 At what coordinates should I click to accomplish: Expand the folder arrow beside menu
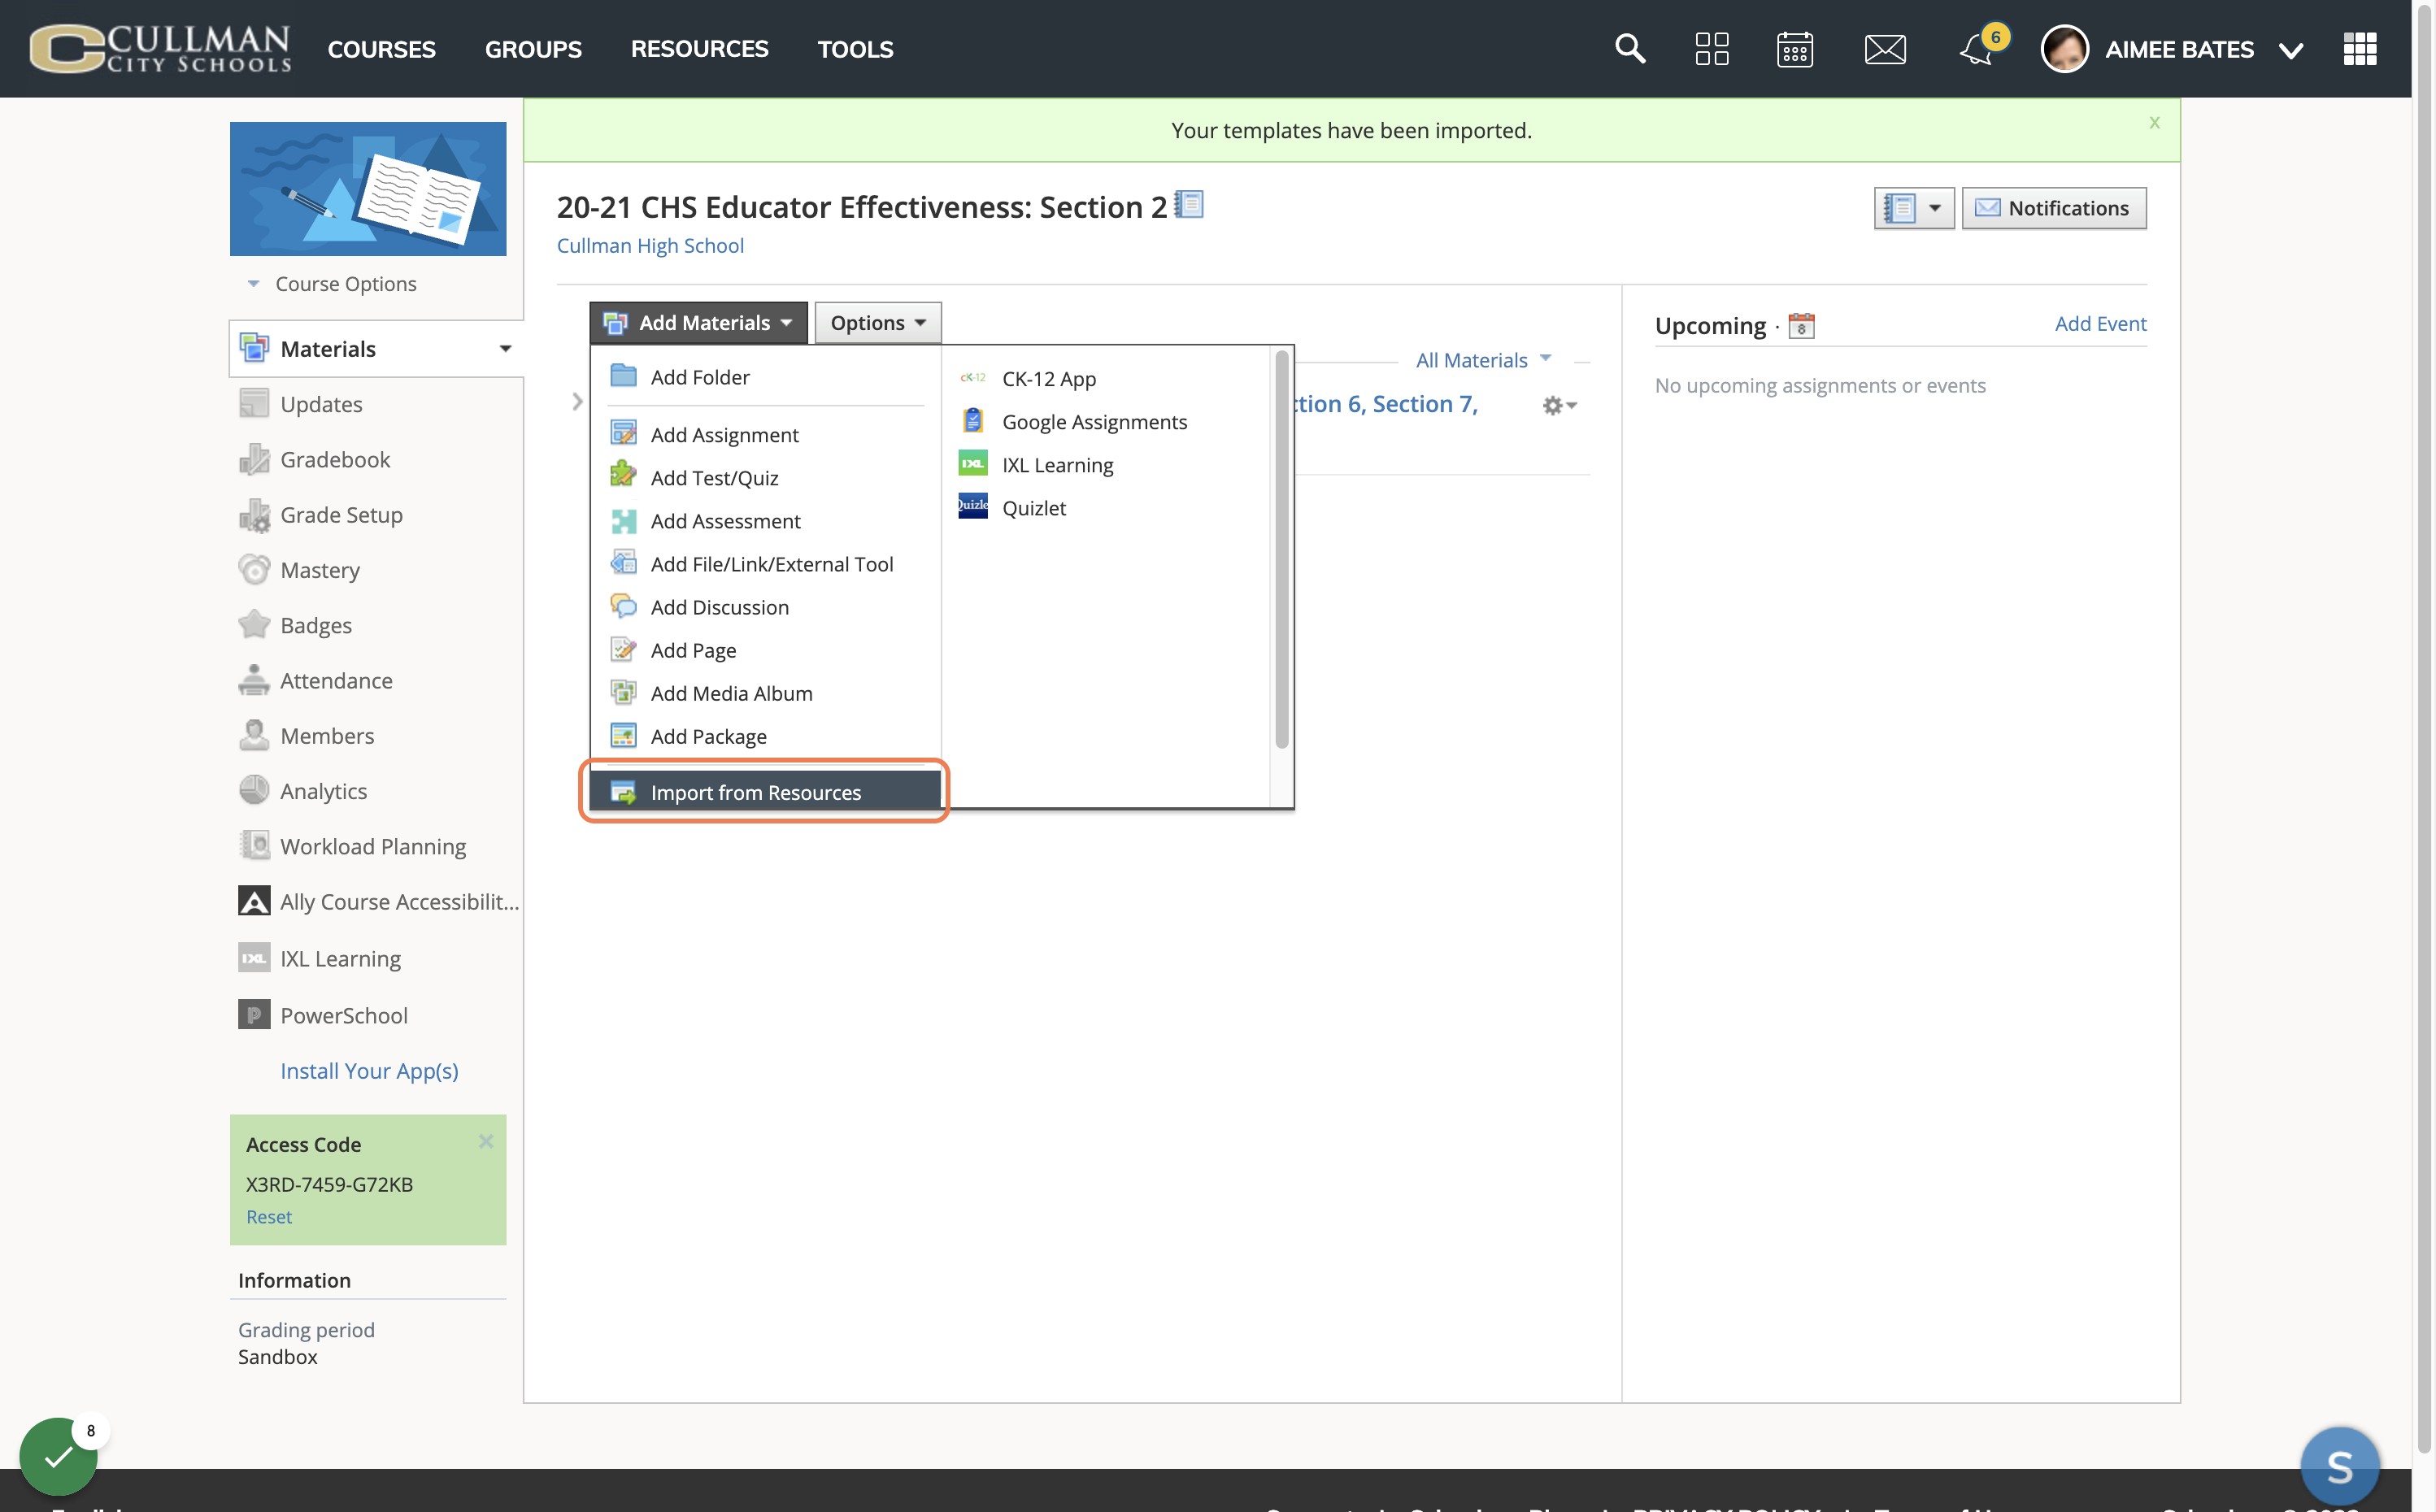point(577,401)
